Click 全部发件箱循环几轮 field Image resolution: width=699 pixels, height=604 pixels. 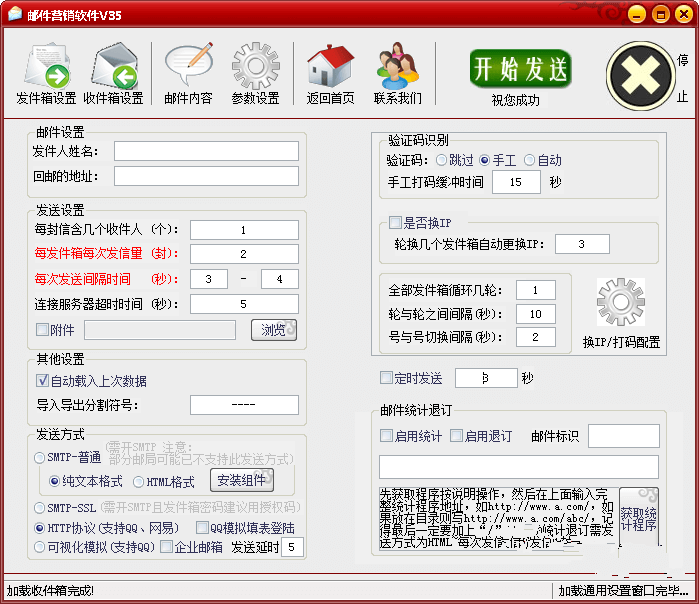(536, 290)
